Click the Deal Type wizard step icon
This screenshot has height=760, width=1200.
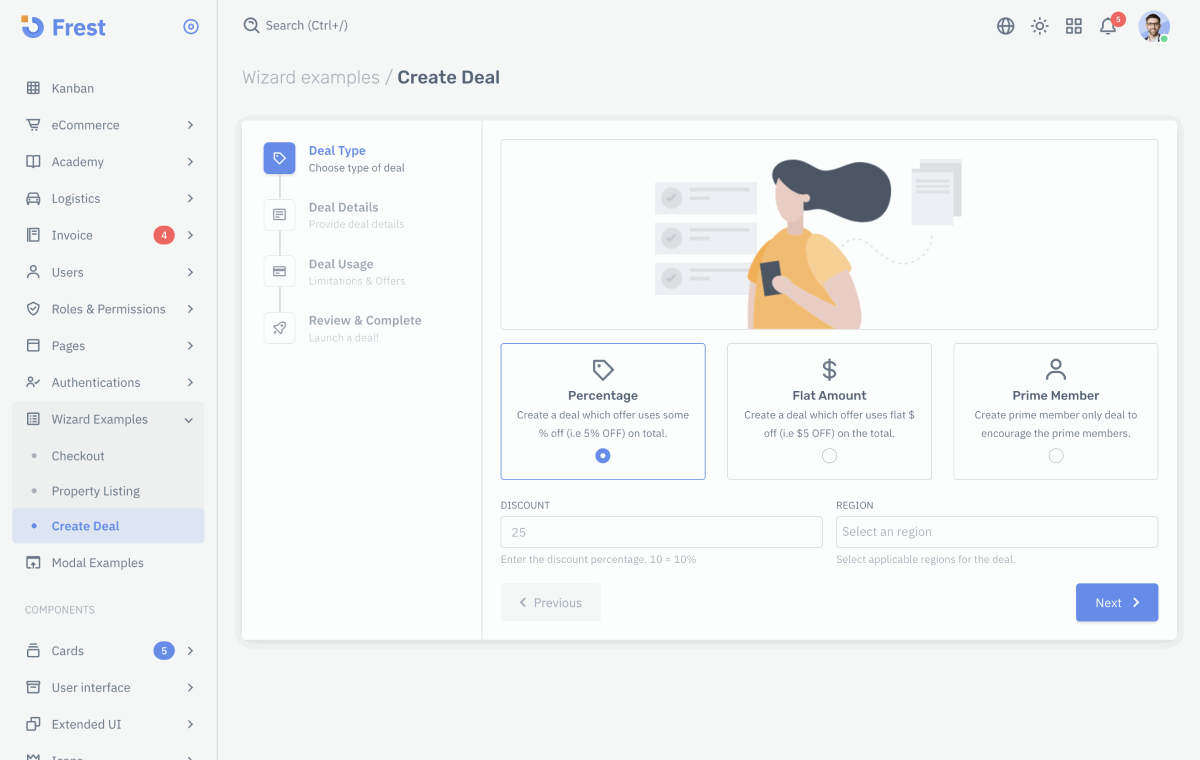tap(279, 158)
